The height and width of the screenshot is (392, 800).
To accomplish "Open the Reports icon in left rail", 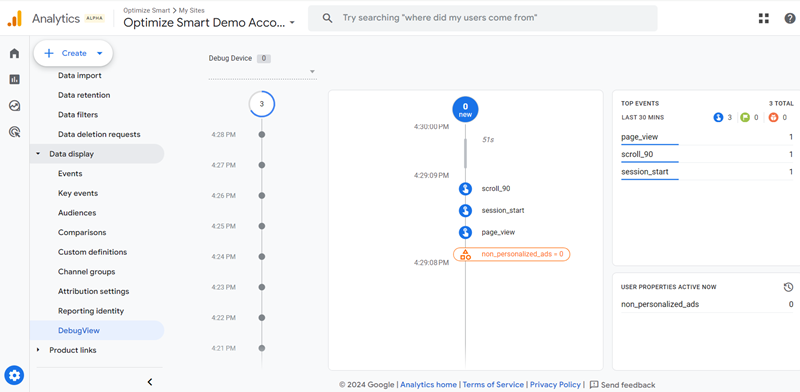I will click(14, 79).
